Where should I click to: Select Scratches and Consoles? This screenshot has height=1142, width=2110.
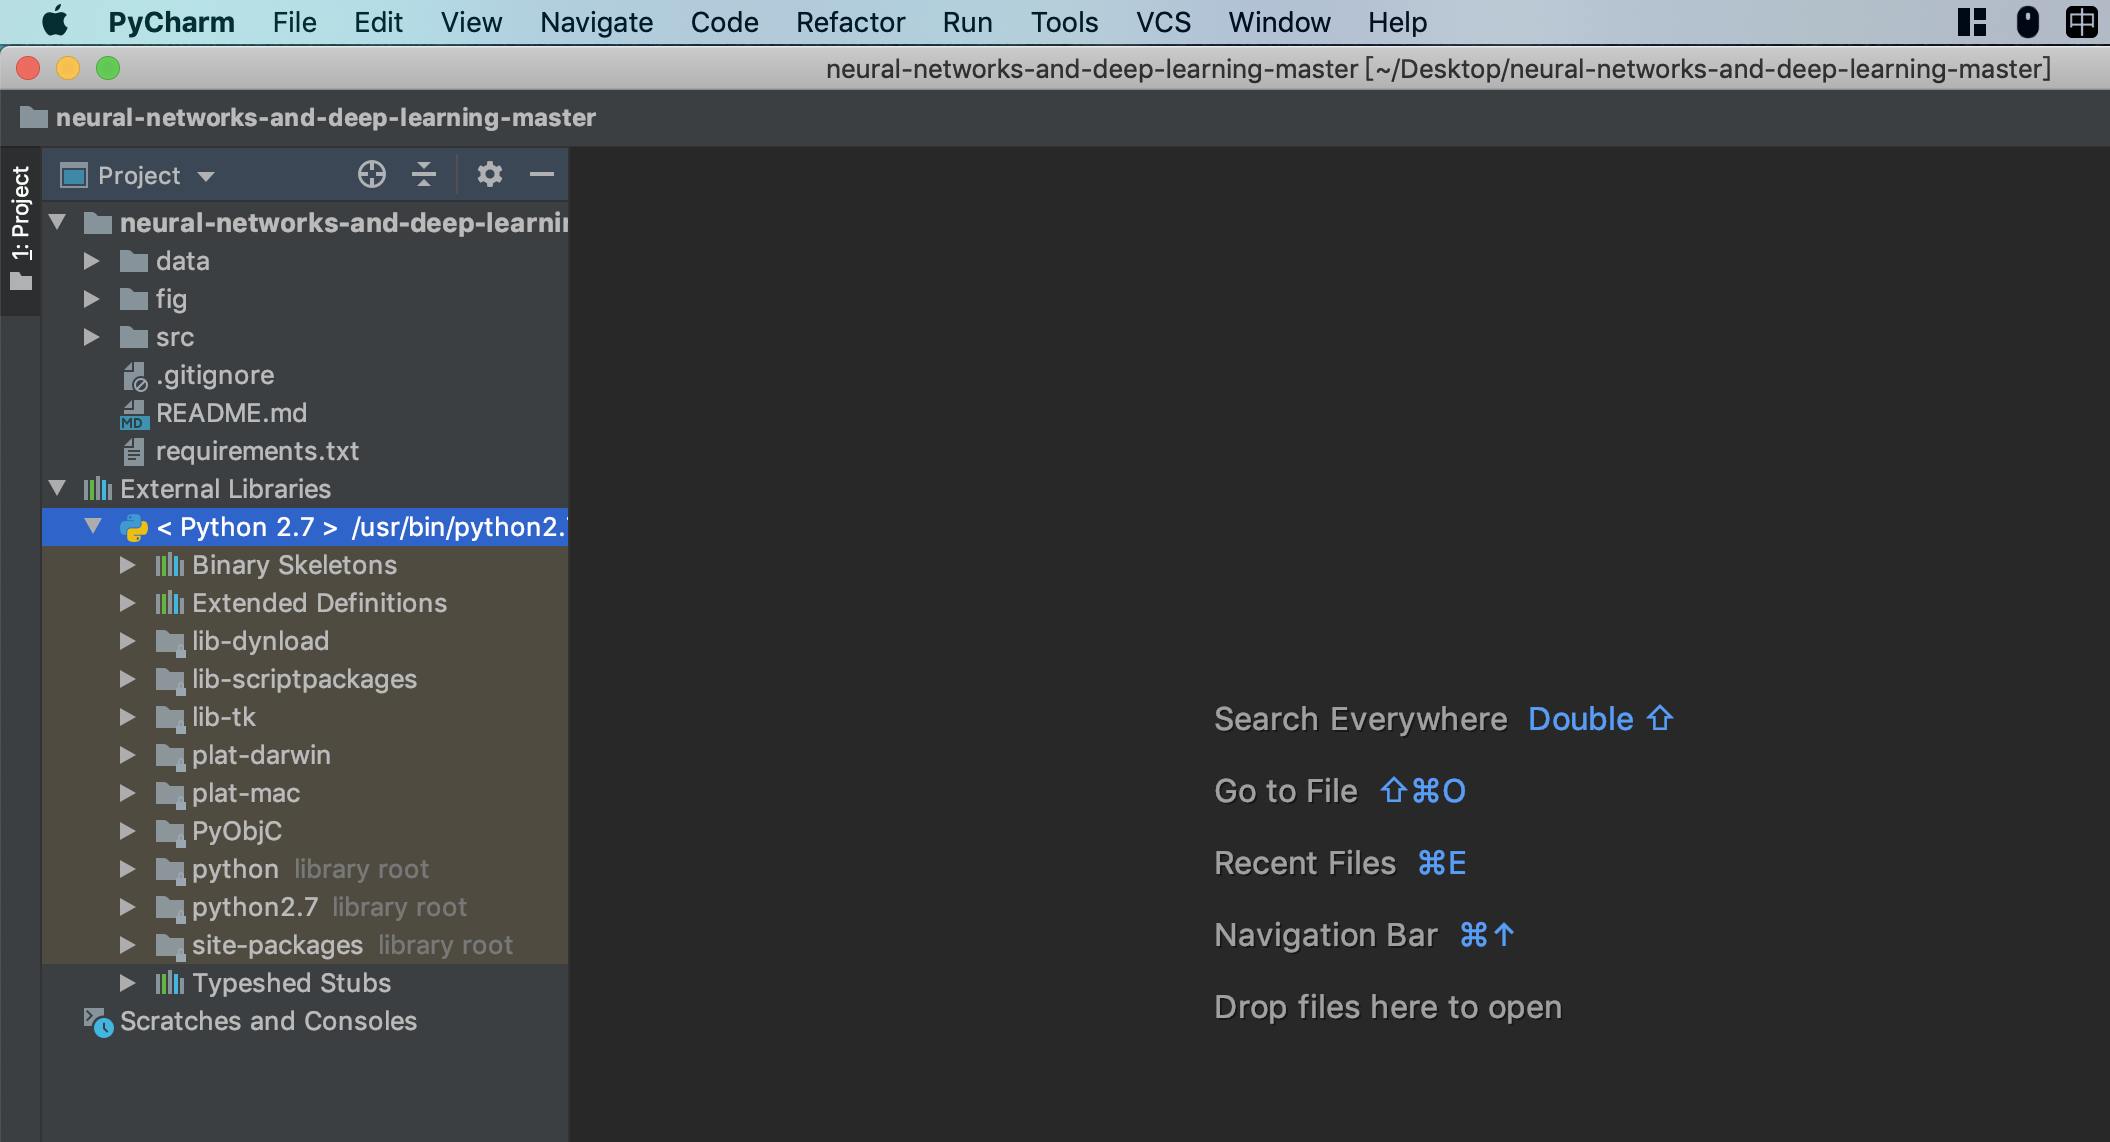tap(268, 1022)
